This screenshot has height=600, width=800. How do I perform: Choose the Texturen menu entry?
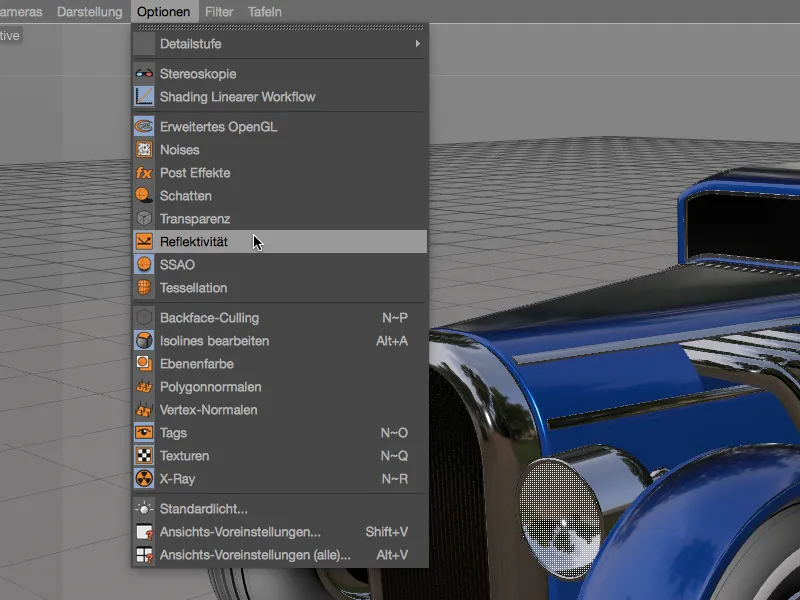tap(280, 456)
